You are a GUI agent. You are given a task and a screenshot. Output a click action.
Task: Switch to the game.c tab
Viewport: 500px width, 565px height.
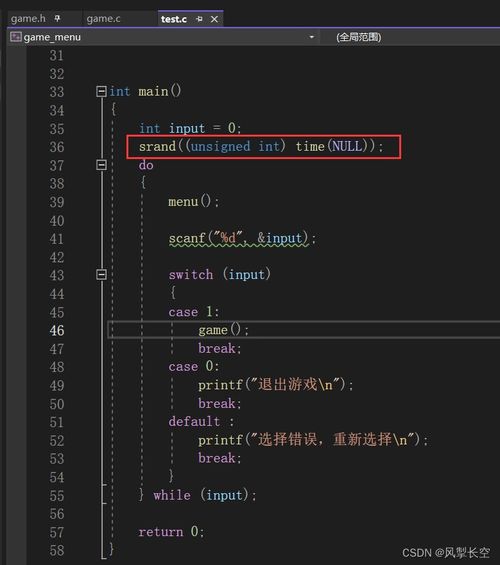coord(103,18)
